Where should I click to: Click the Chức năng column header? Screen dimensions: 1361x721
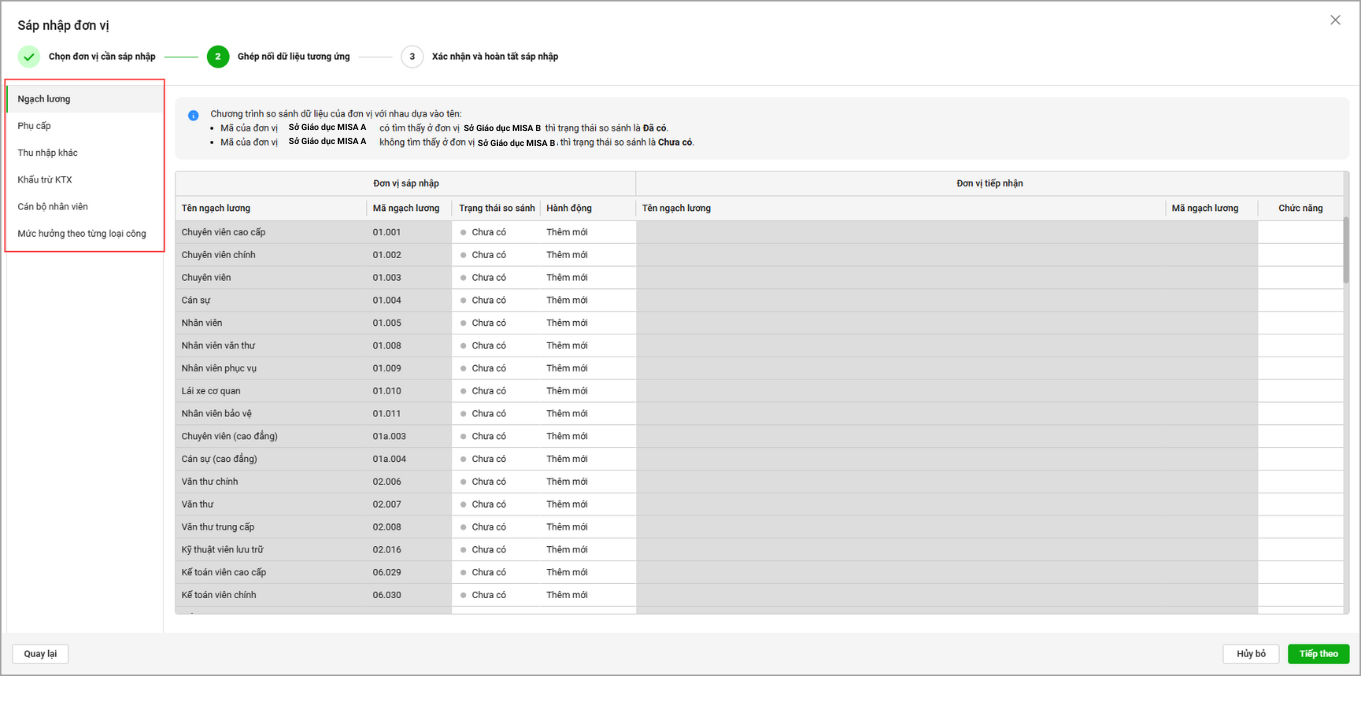1300,208
